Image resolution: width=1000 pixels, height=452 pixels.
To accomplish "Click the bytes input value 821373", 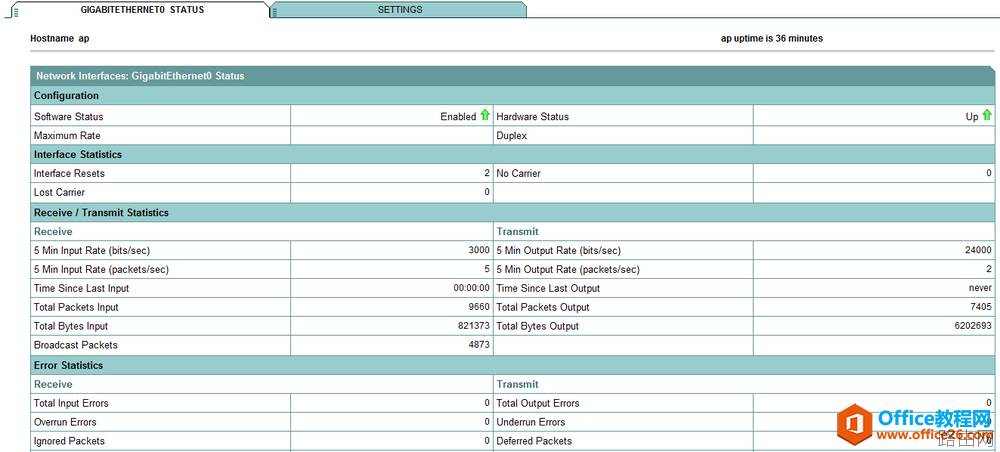I will pos(474,326).
